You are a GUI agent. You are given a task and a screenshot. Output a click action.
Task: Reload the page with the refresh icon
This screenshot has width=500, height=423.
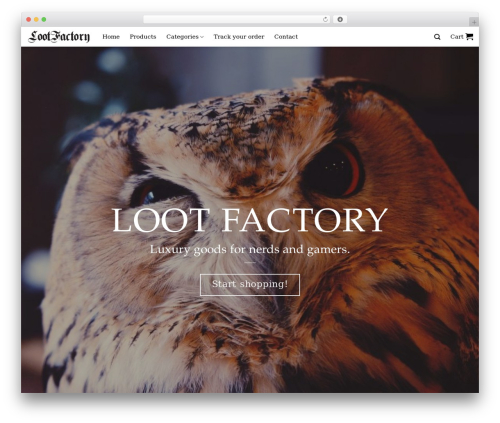pos(325,20)
